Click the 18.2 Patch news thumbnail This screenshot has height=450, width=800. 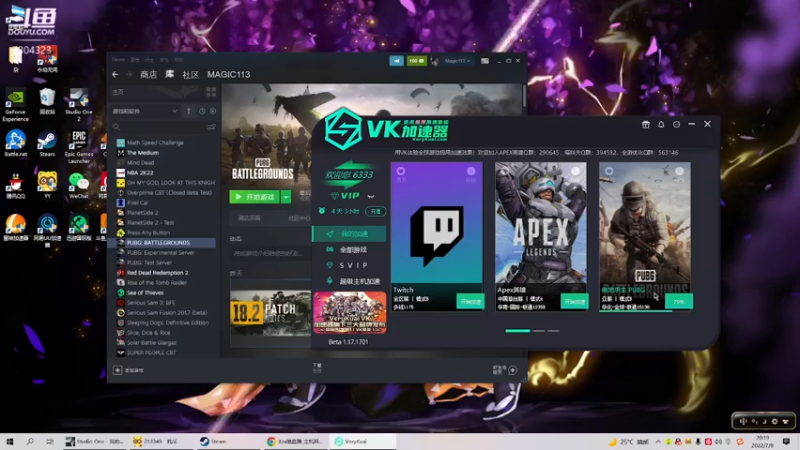pos(270,312)
